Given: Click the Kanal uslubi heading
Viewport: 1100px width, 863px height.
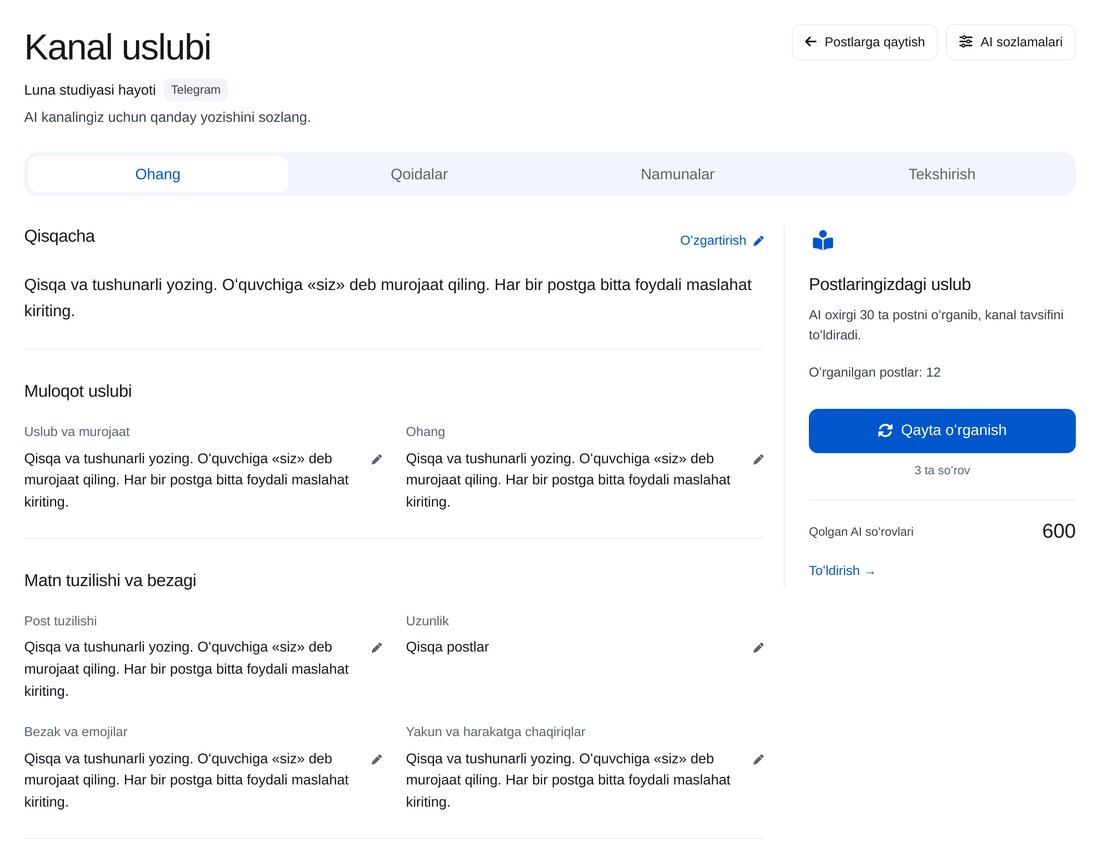Looking at the screenshot, I should [x=118, y=47].
